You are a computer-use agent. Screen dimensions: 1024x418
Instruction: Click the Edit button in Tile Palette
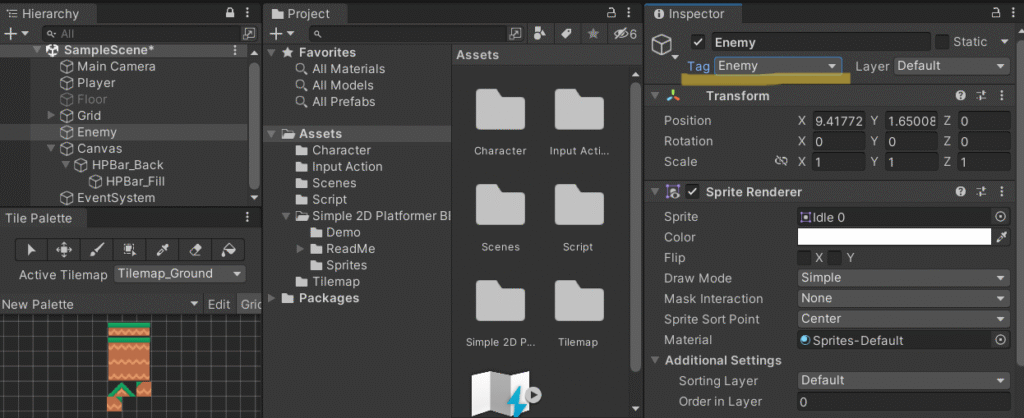click(218, 304)
